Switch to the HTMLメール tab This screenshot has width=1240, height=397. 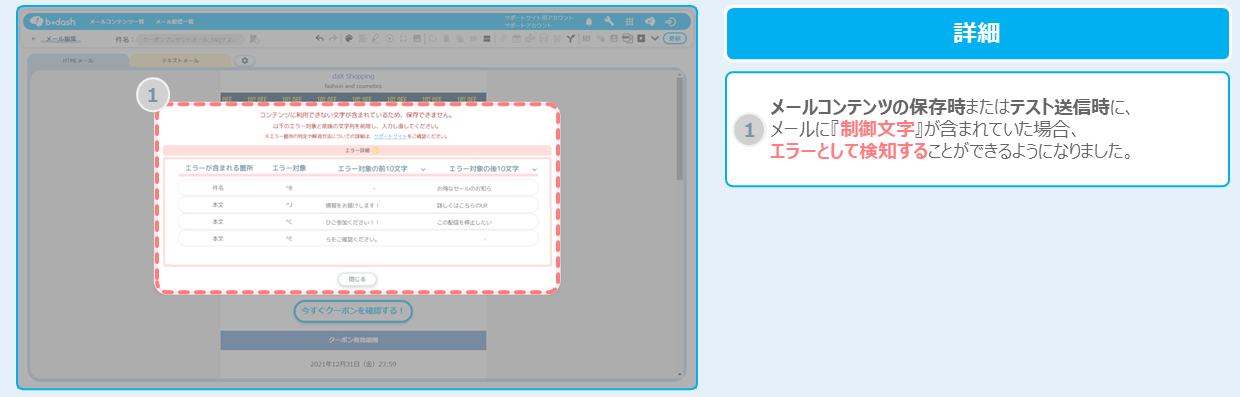coord(78,61)
